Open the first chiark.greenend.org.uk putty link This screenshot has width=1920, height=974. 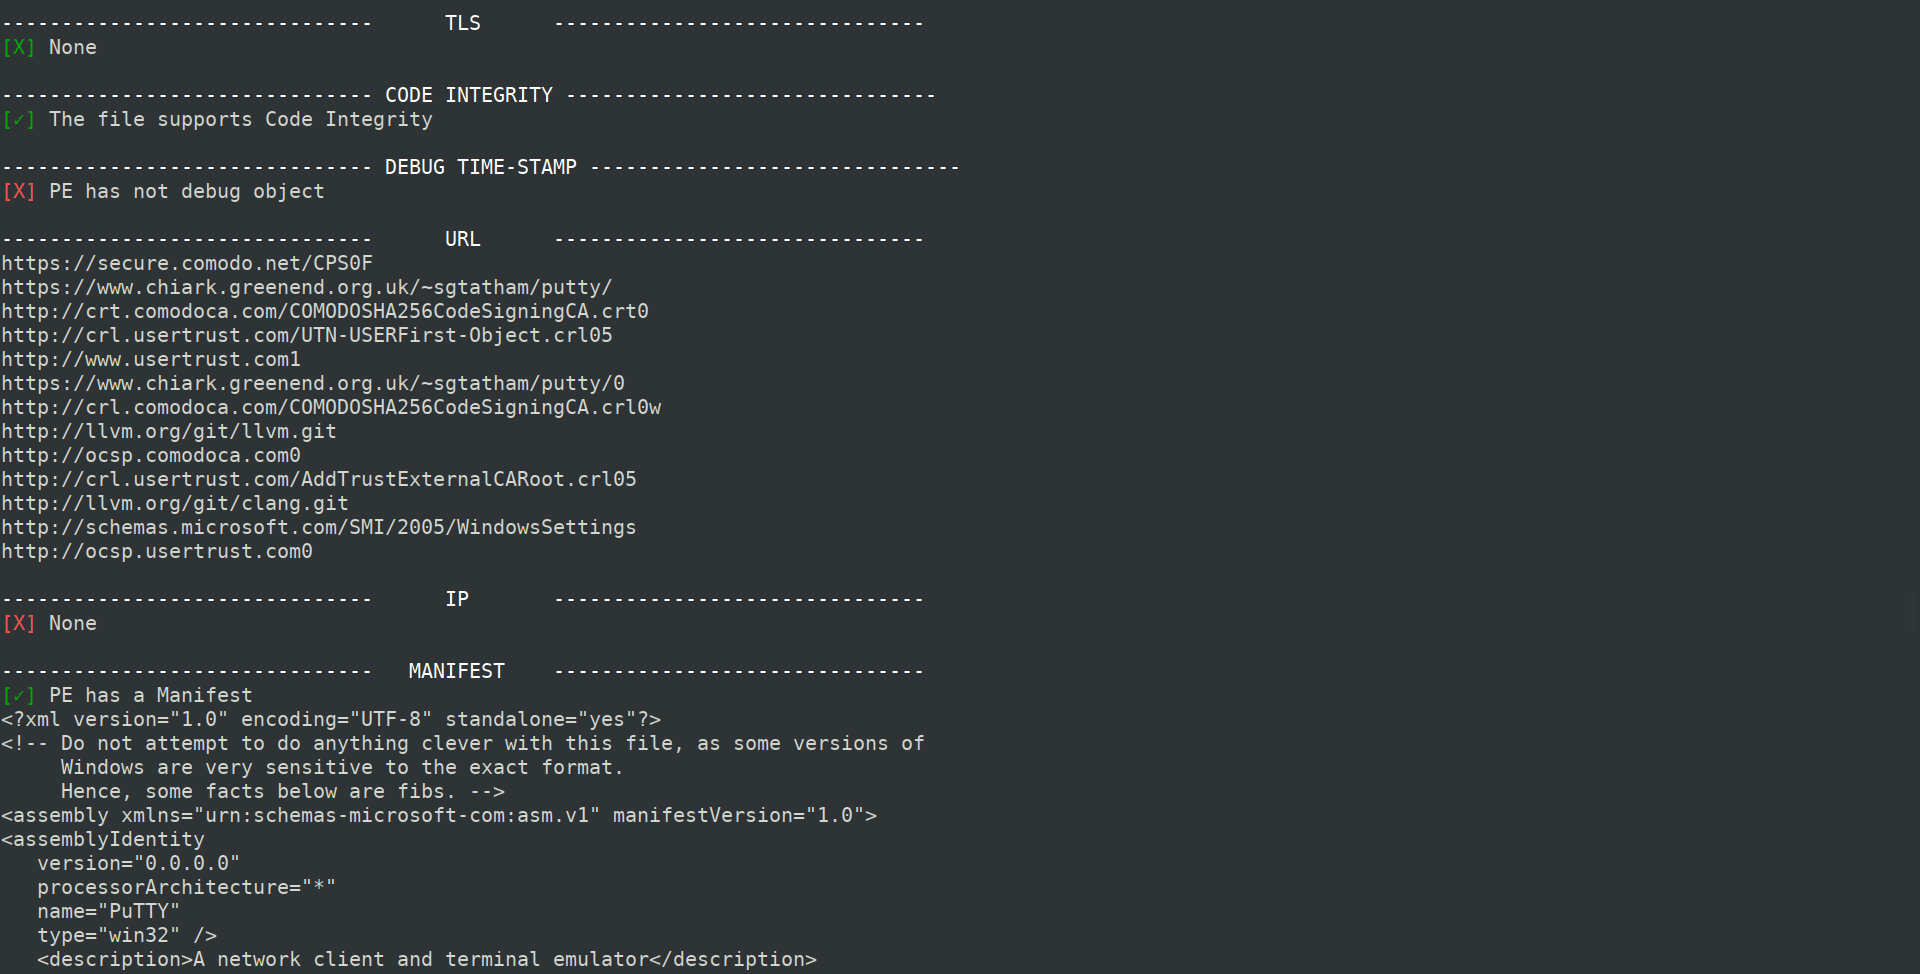(x=307, y=287)
